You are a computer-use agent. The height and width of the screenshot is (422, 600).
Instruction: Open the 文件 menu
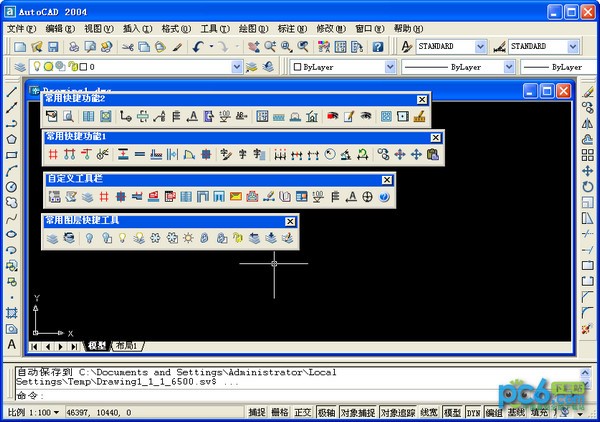(x=21, y=29)
